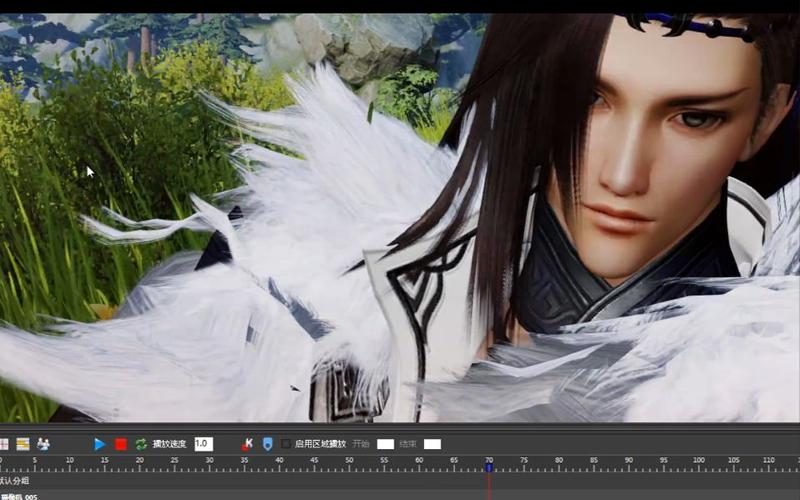Viewport: 800px width, 500px height.
Task: Click the grid table icon in toolbar
Action: point(4,444)
